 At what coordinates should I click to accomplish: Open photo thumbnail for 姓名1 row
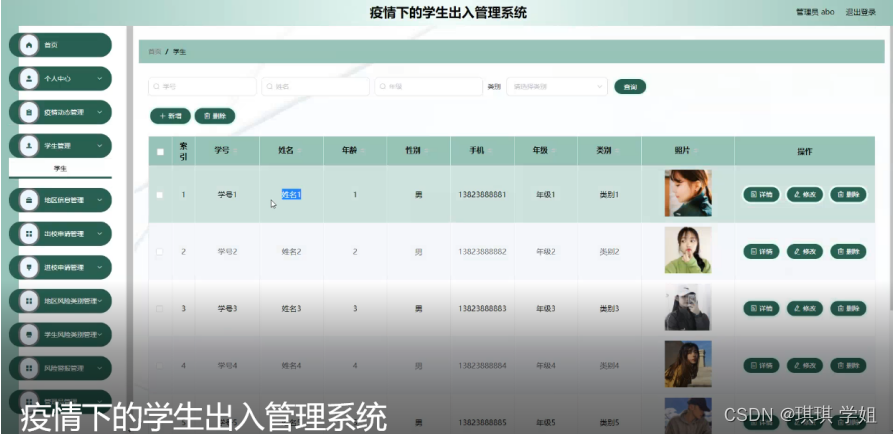688,193
